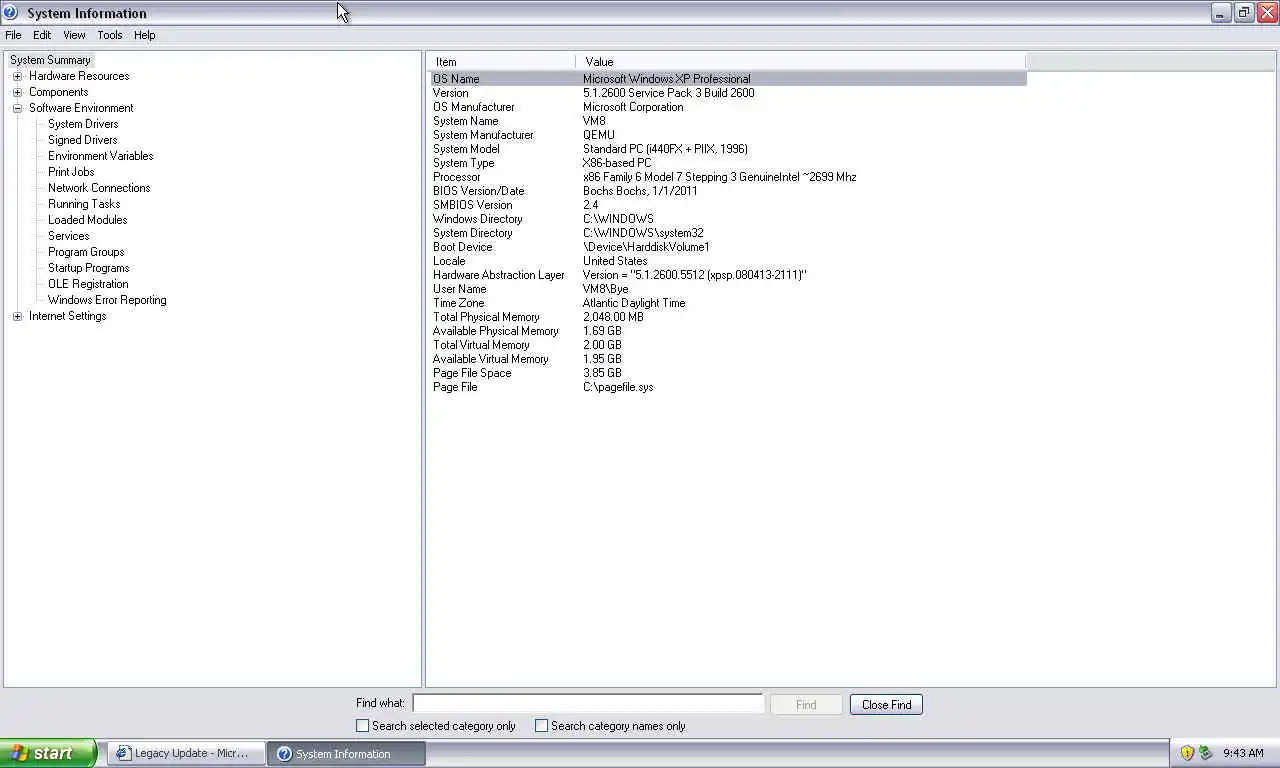Select Hardware Resources label
The height and width of the screenshot is (768, 1280).
79,76
